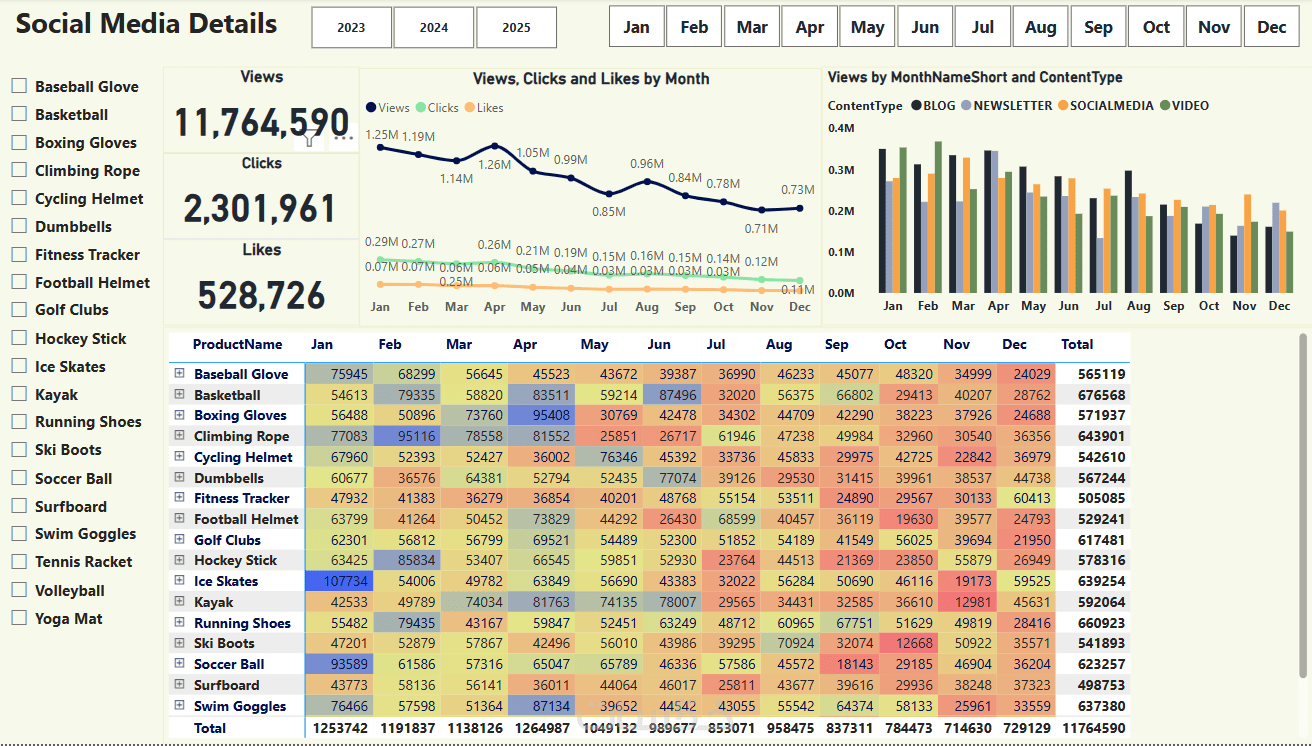Image resolution: width=1312 pixels, height=746 pixels.
Task: Select the Volleyball slicer checkbox
Action: pyautogui.click(x=19, y=590)
